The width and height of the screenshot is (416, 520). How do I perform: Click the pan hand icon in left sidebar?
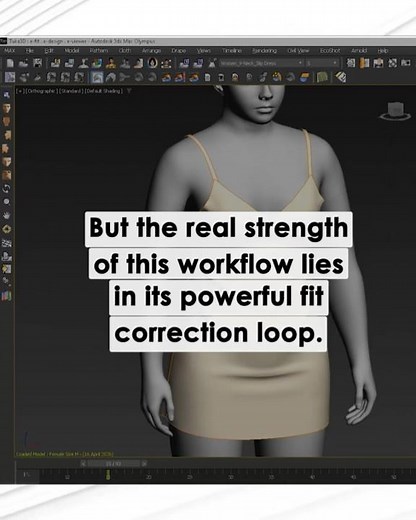[x=7, y=215]
